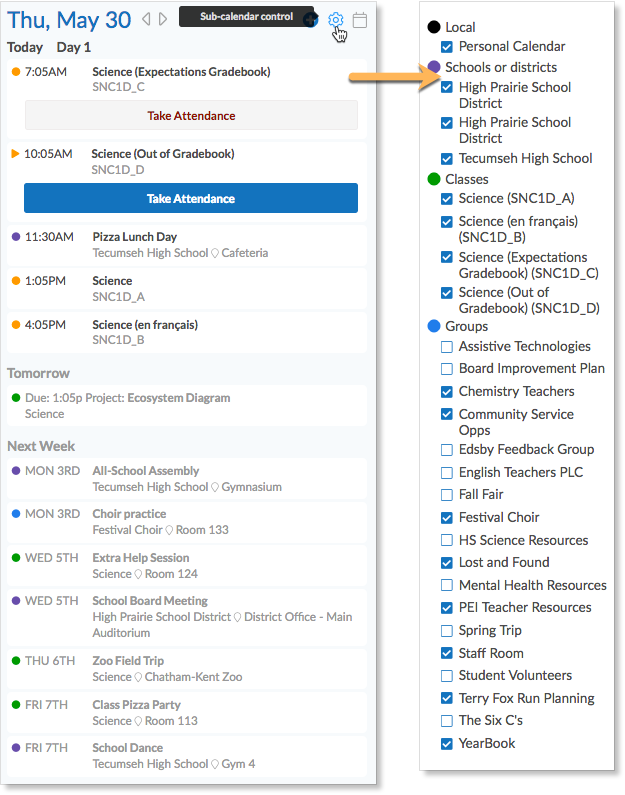The height and width of the screenshot is (795, 625).
Task: Uncheck Staff Room group calendar
Action: 447,654
